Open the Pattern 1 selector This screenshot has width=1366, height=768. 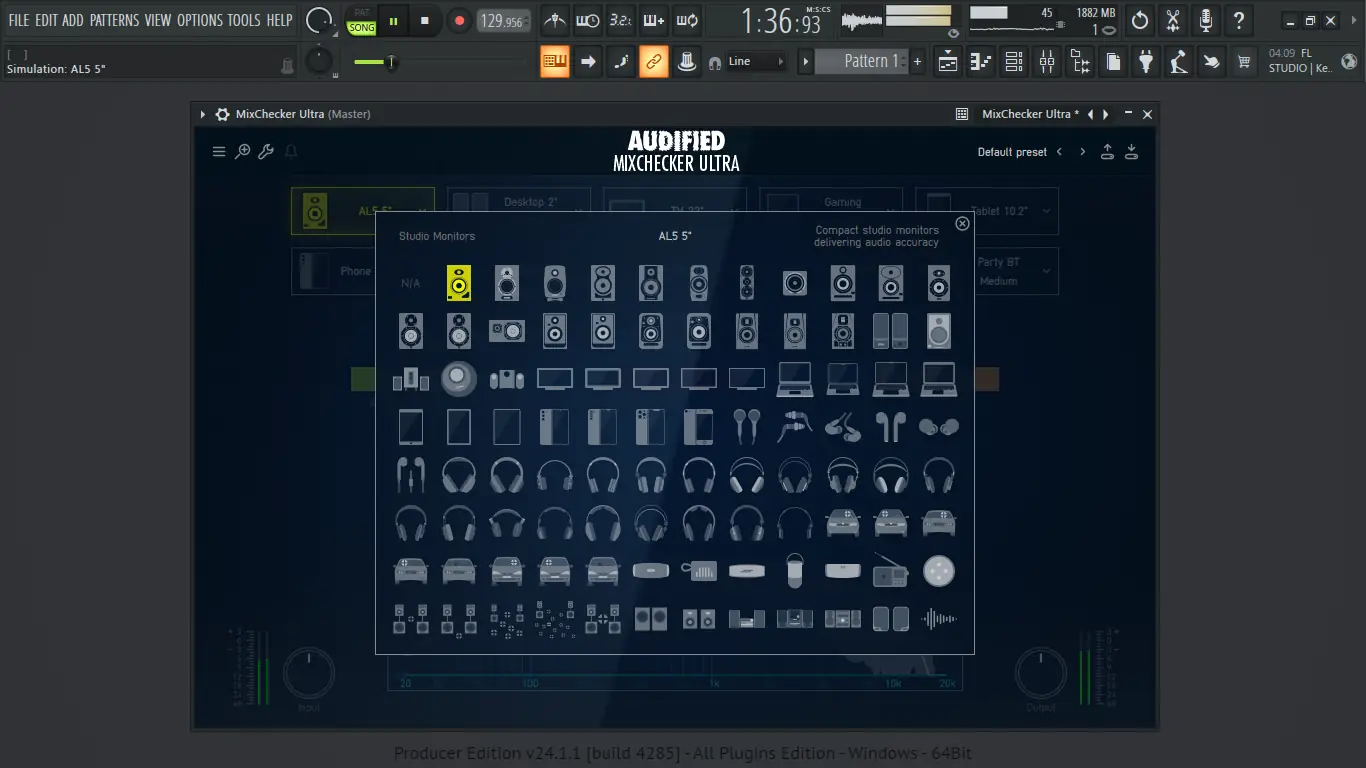click(x=861, y=61)
